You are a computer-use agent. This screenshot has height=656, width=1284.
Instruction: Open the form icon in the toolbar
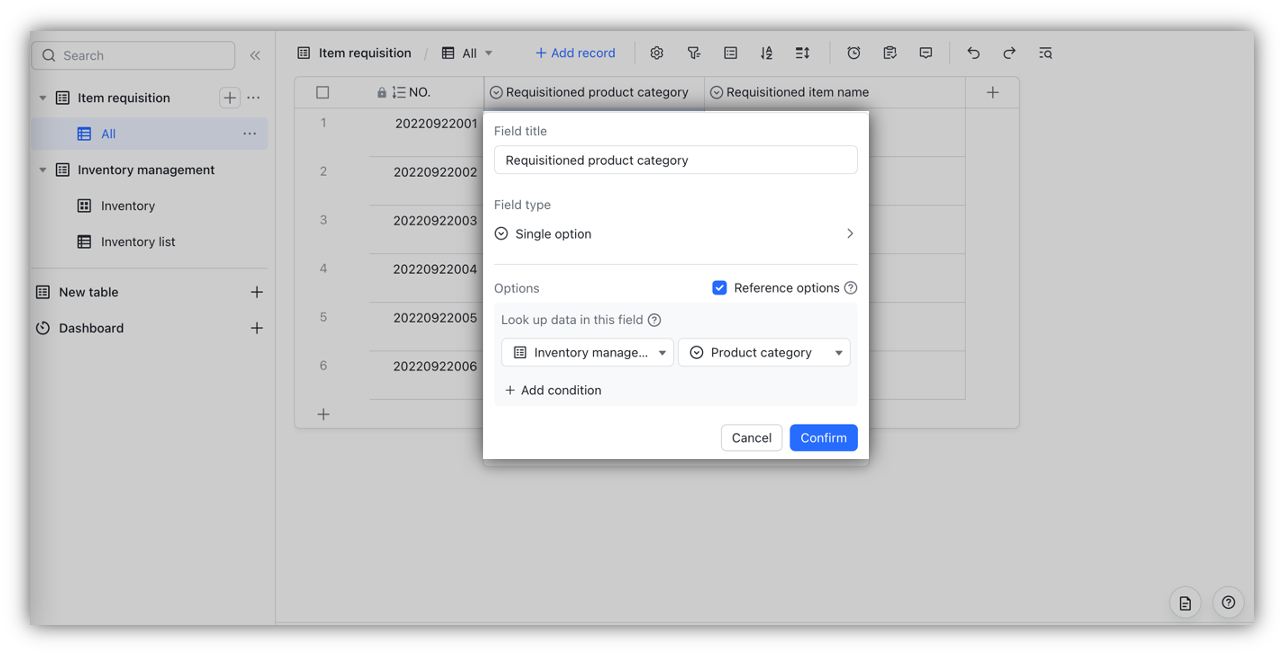pyautogui.click(x=889, y=52)
